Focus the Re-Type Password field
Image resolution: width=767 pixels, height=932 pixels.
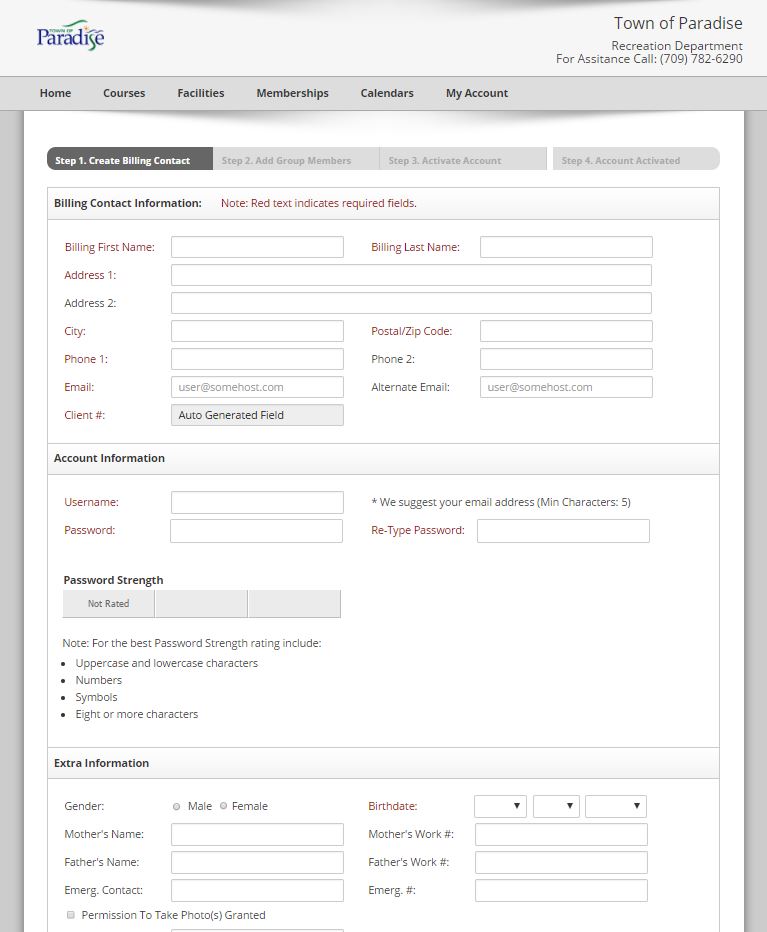click(563, 531)
